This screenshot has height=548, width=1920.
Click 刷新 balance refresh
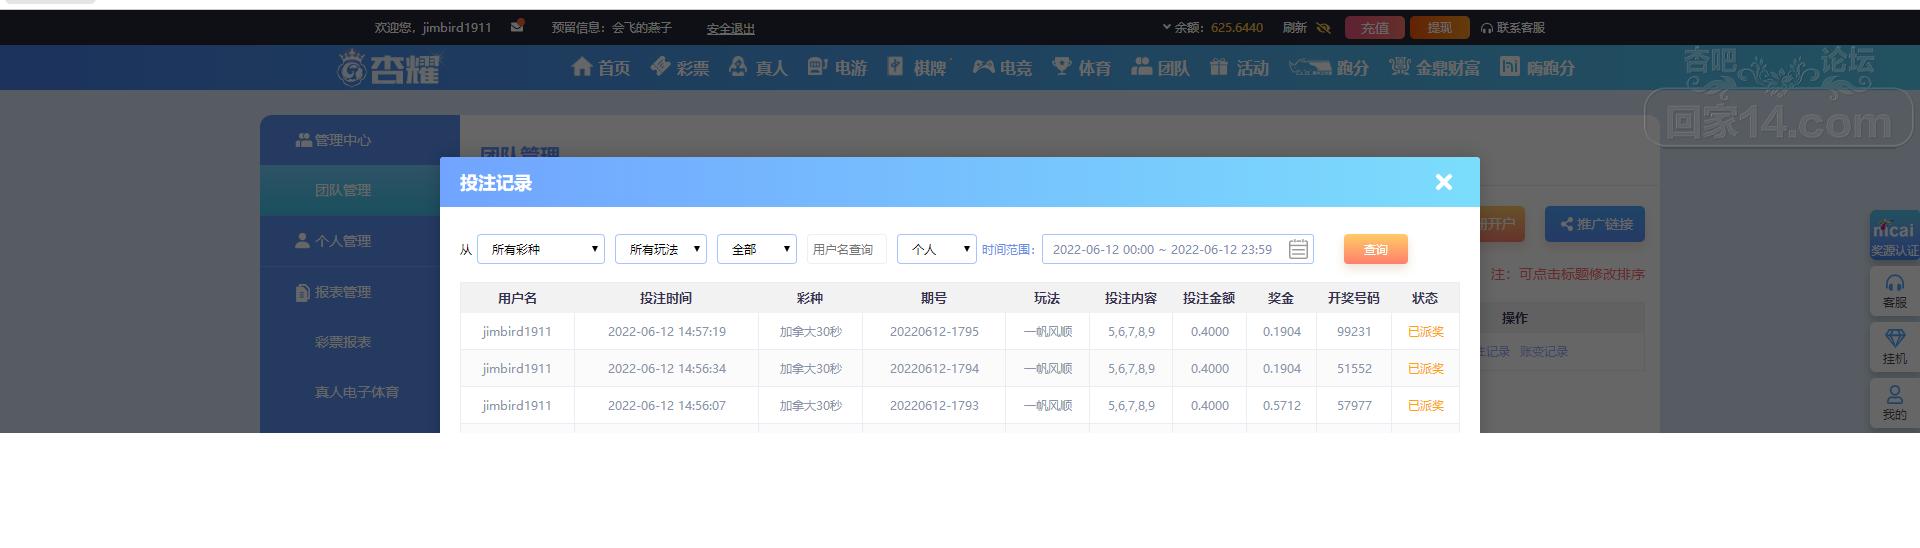pos(1295,28)
